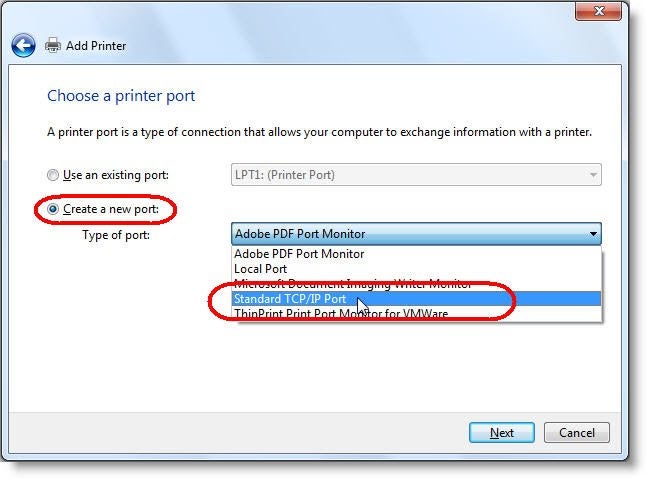Click the printer icon beside Add Printer
Viewport: 646px width, 478px height.
point(53,45)
